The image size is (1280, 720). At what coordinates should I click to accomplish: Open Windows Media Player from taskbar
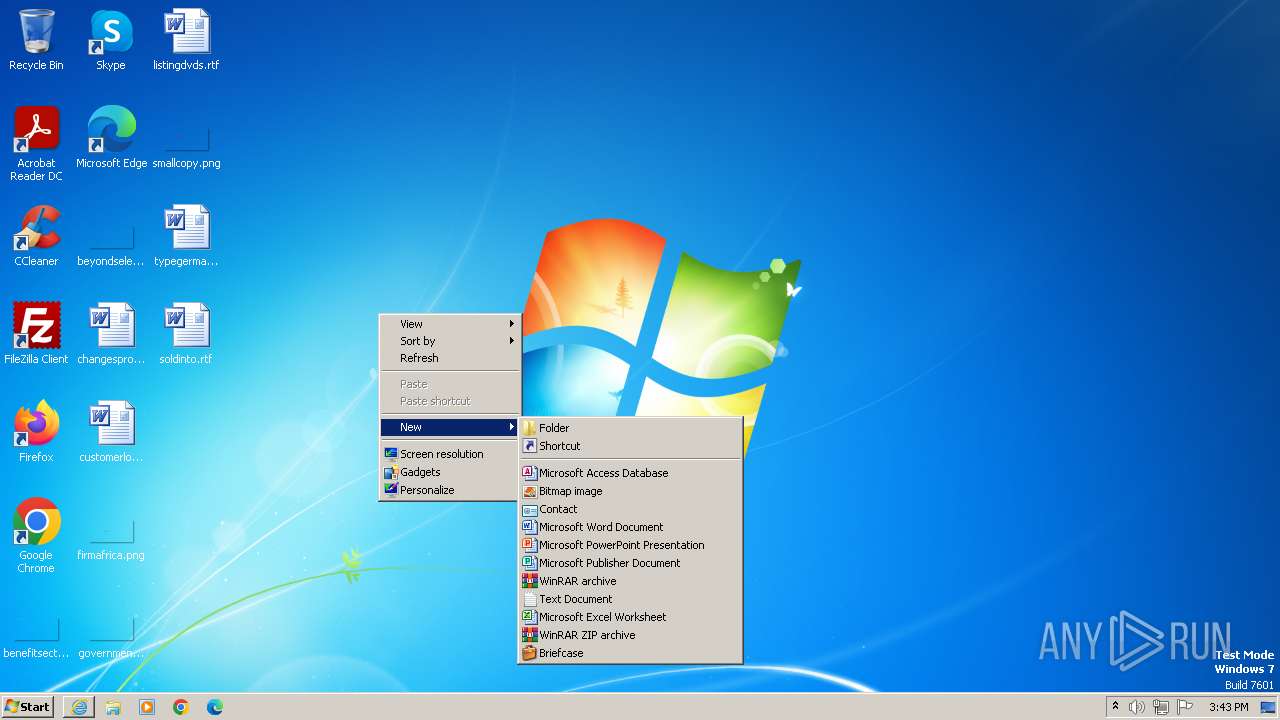coord(147,707)
